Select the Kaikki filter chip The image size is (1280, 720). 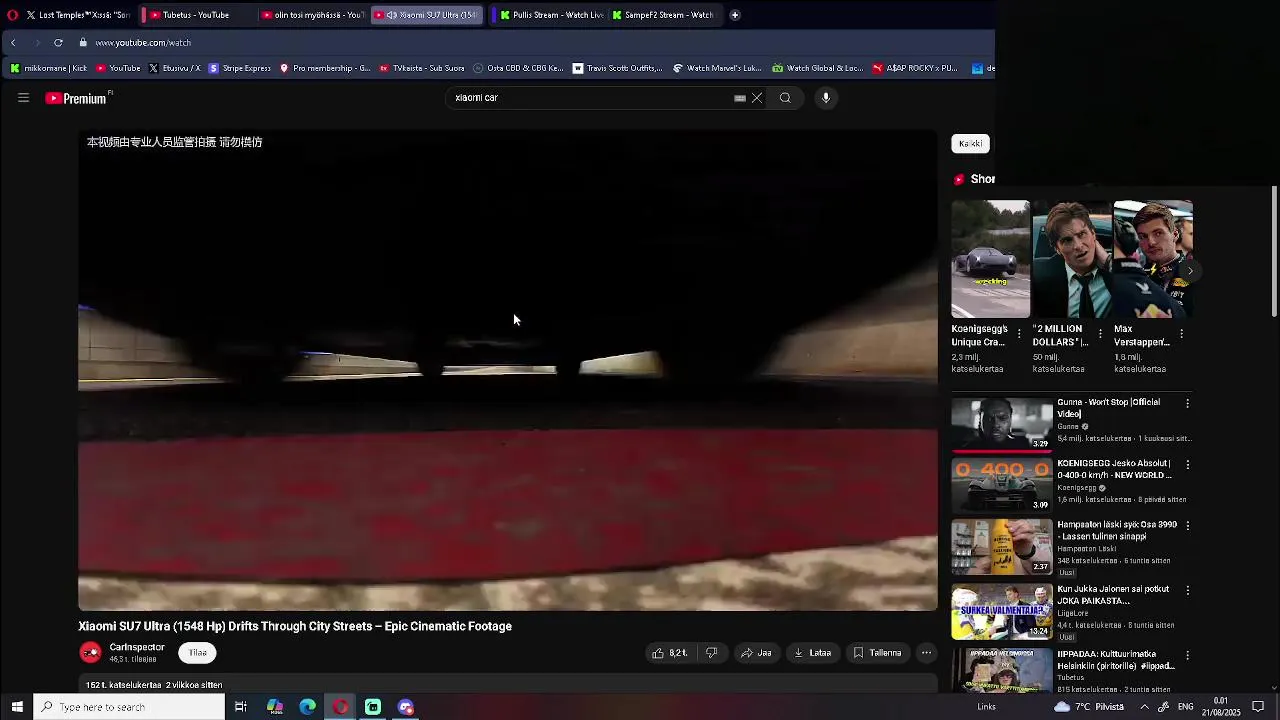(x=970, y=143)
